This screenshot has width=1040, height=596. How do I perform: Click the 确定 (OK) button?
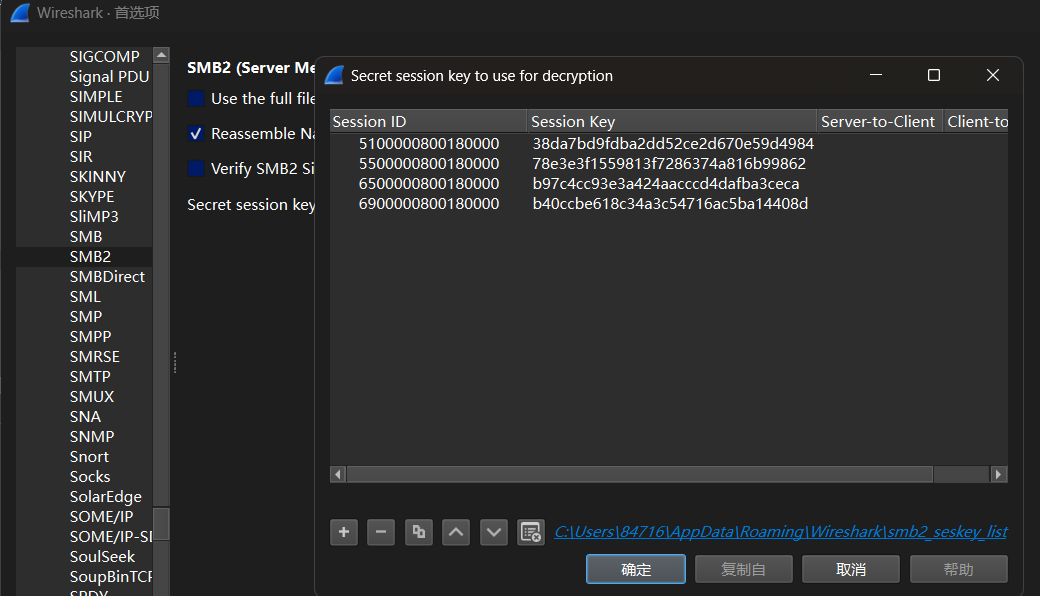click(x=636, y=569)
